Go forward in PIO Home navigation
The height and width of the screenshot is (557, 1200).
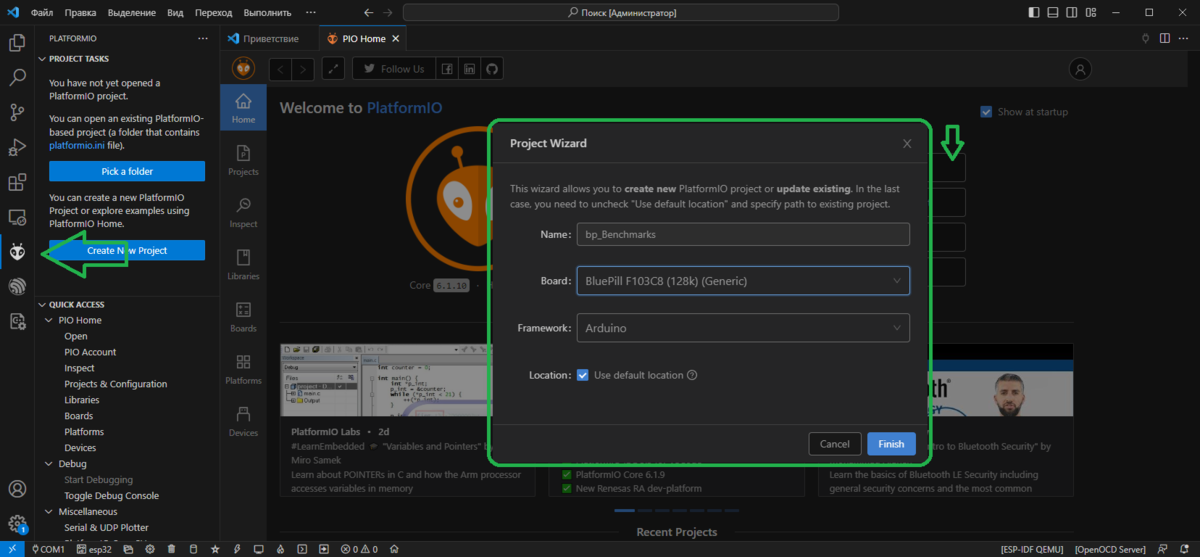(302, 69)
